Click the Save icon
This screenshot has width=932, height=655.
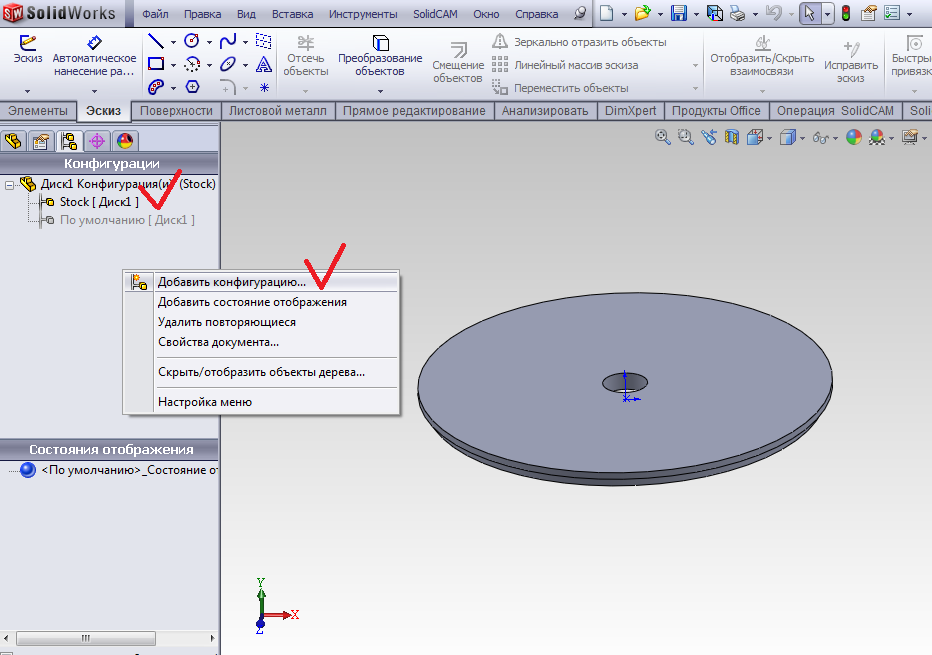tap(679, 12)
